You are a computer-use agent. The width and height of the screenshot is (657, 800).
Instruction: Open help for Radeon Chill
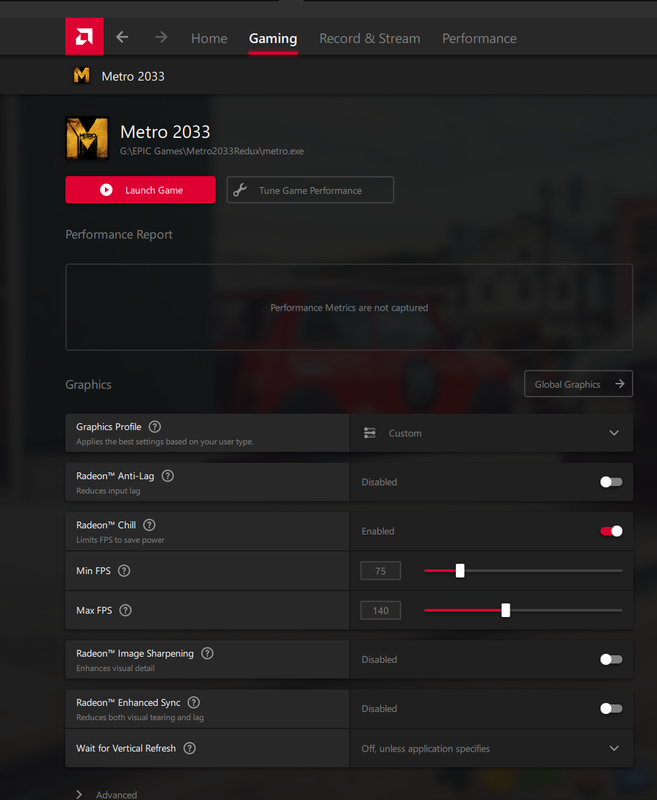click(149, 525)
